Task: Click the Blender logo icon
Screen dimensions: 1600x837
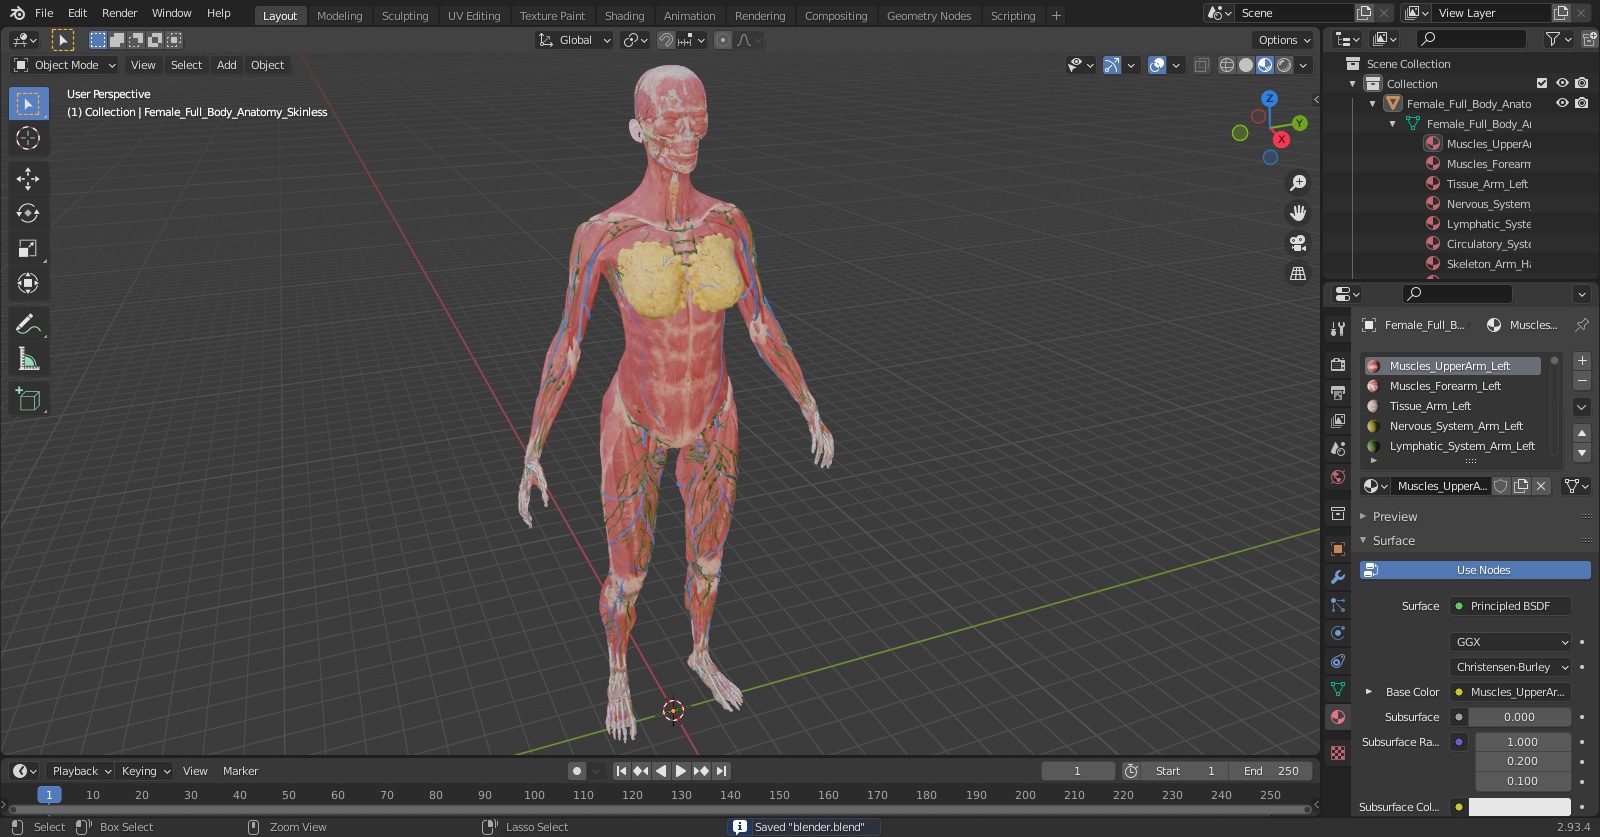Action: tap(17, 13)
